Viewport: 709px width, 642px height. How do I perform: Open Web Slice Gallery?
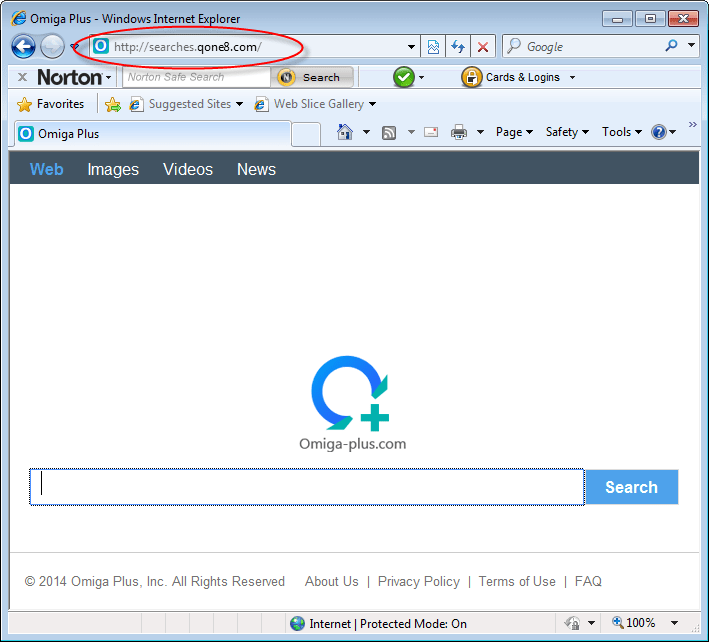tap(315, 104)
